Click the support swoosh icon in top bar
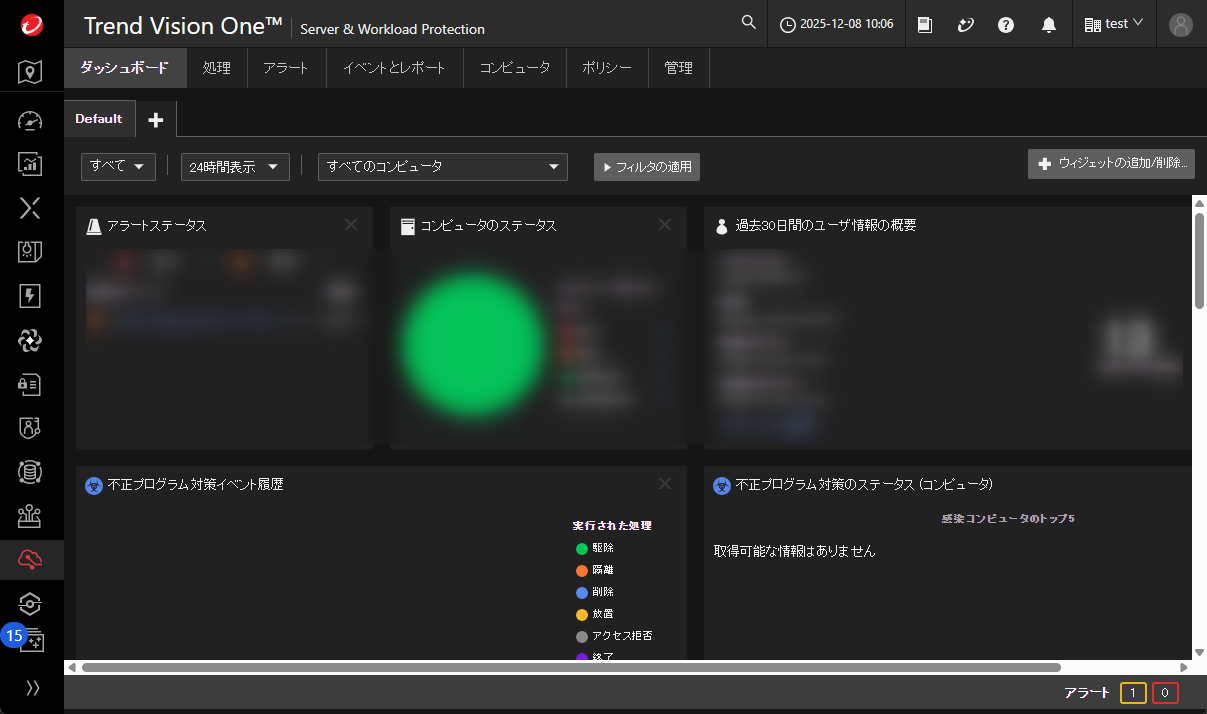This screenshot has height=714, width=1207. point(965,24)
